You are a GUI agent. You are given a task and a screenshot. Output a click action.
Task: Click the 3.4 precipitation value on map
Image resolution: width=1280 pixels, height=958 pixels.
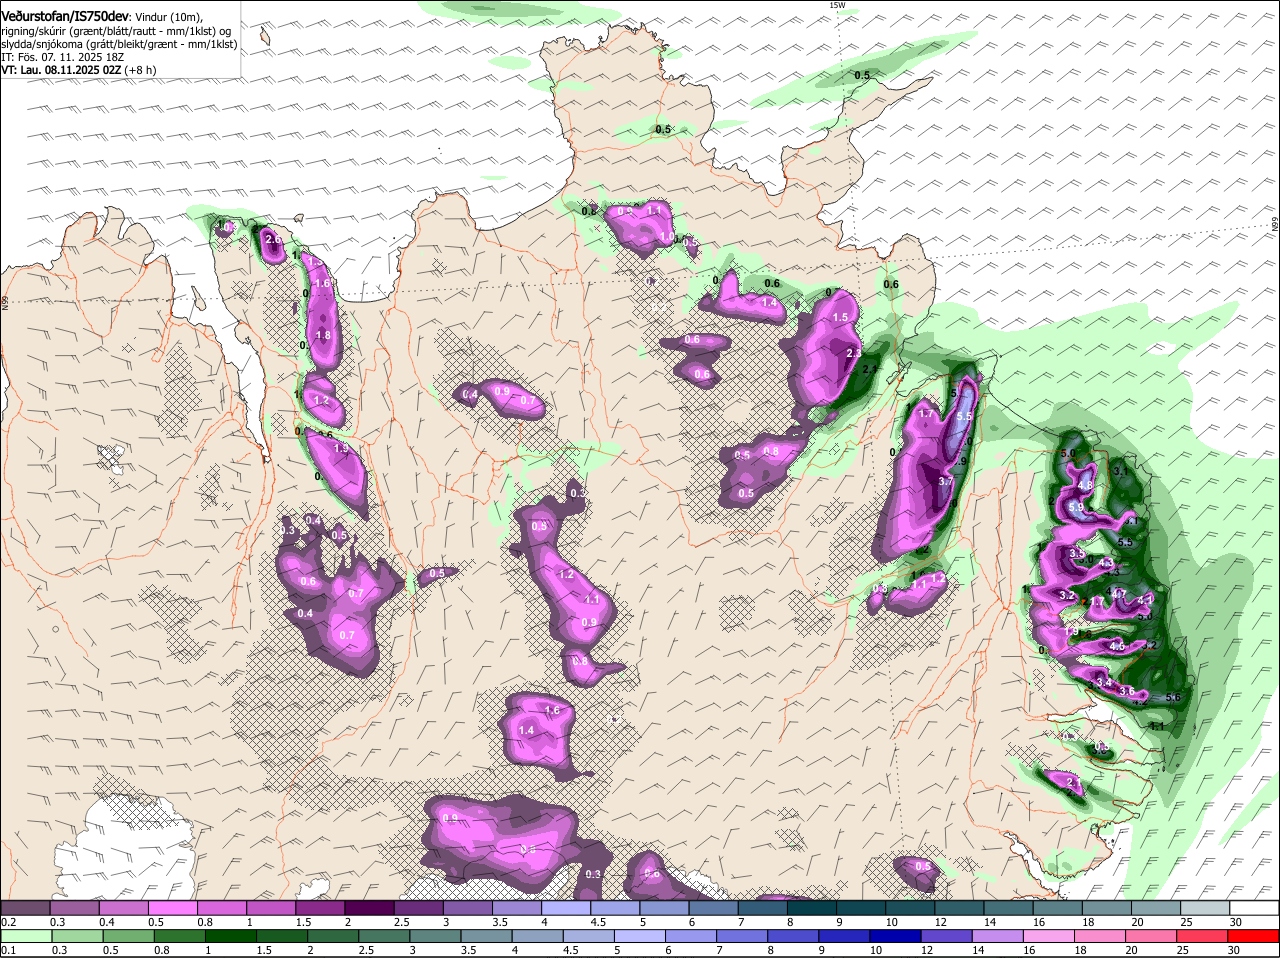tap(1104, 682)
